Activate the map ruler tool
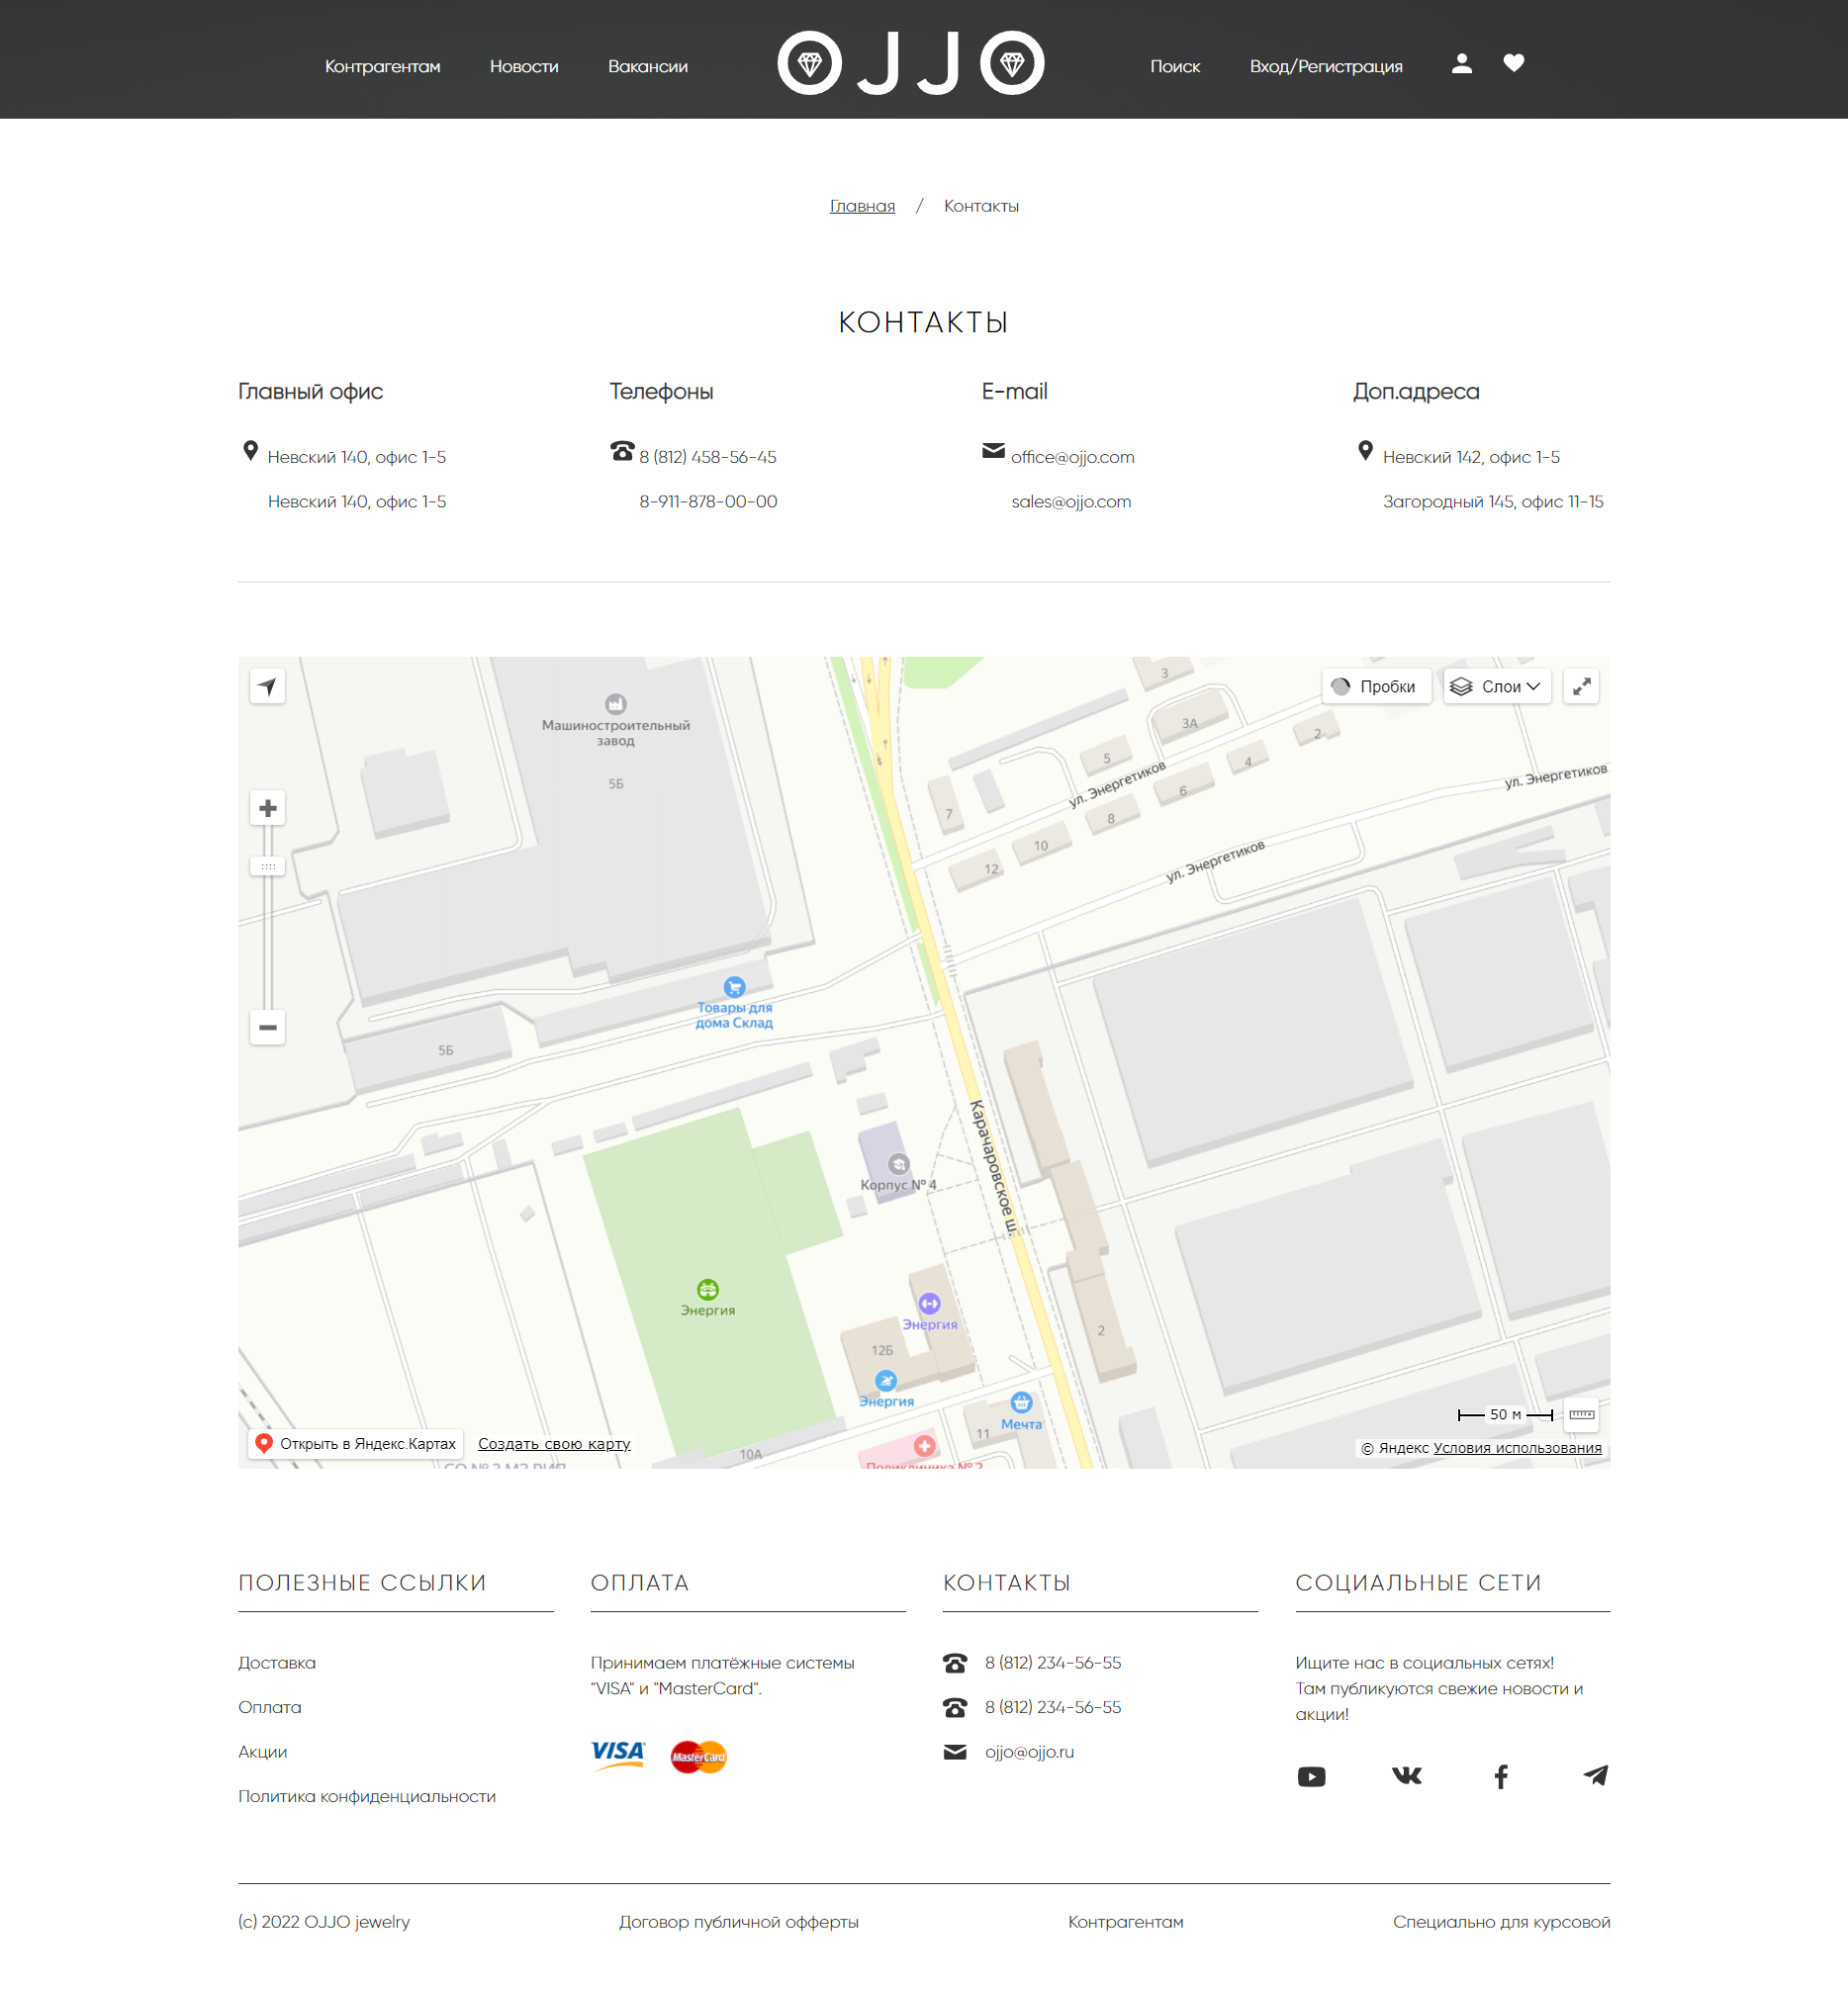The width and height of the screenshot is (1848, 1990). [x=1581, y=1414]
